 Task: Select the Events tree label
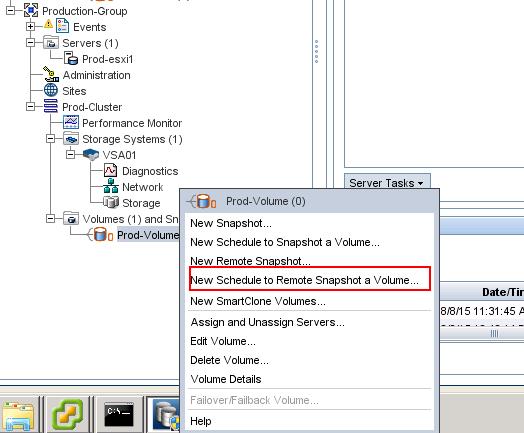[x=90, y=27]
